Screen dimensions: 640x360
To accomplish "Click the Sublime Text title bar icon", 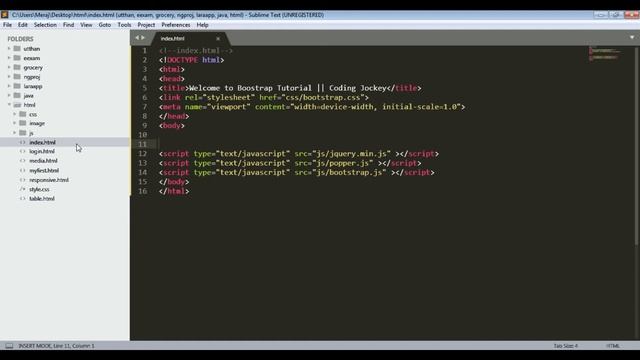I will coord(5,15).
